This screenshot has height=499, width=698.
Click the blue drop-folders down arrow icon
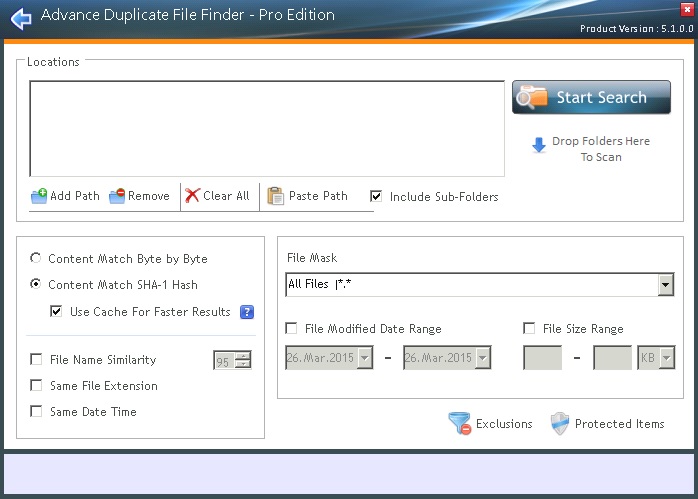click(x=539, y=145)
